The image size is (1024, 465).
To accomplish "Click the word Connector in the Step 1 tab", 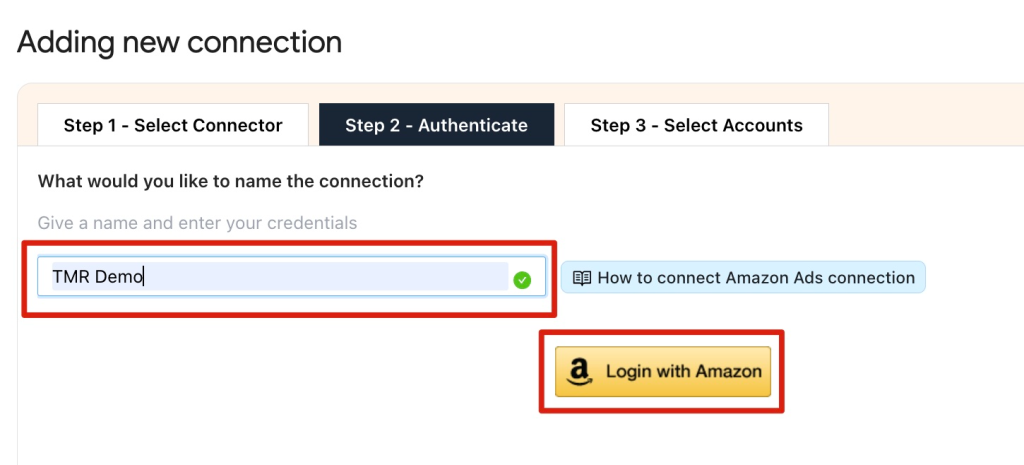I will [x=239, y=126].
